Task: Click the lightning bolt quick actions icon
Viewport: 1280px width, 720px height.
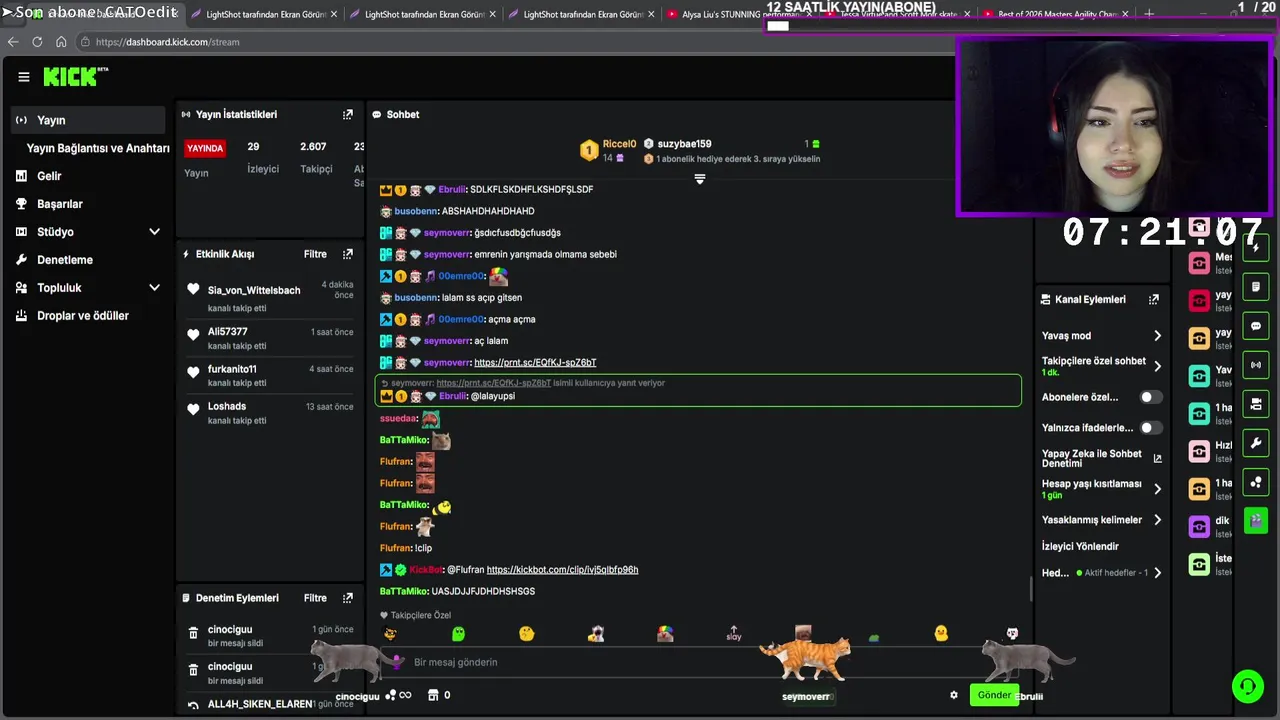Action: [x=1256, y=247]
